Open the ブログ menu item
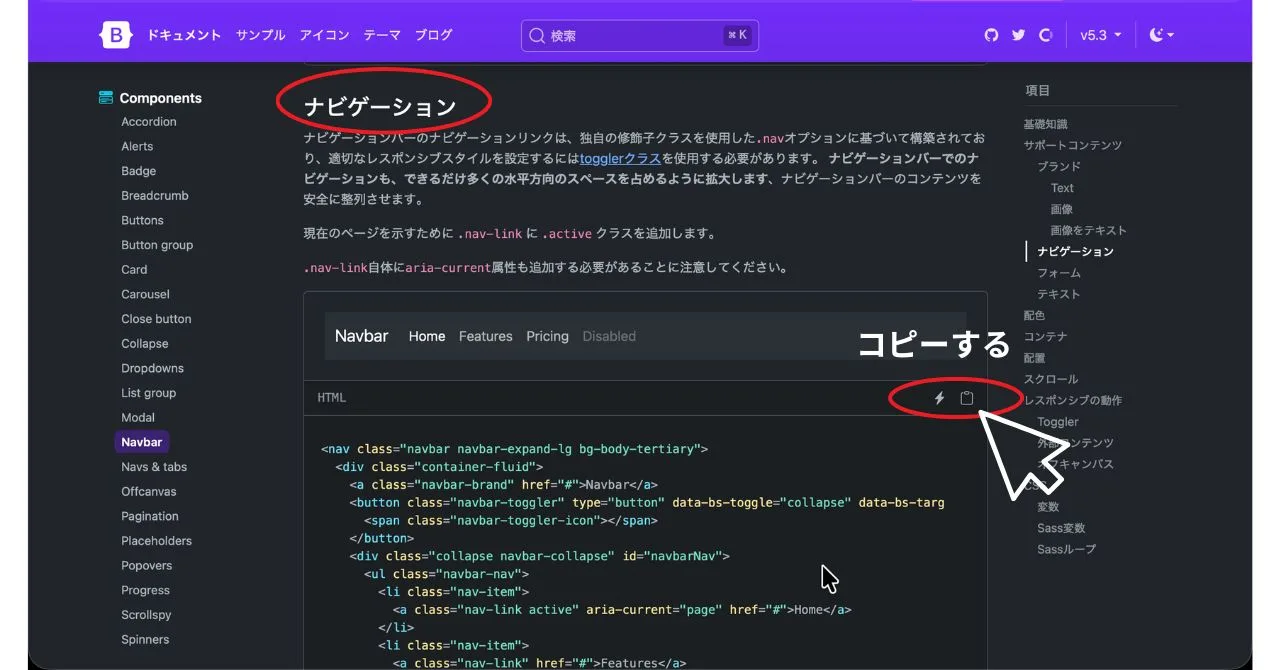The height and width of the screenshot is (670, 1280). tap(433, 35)
